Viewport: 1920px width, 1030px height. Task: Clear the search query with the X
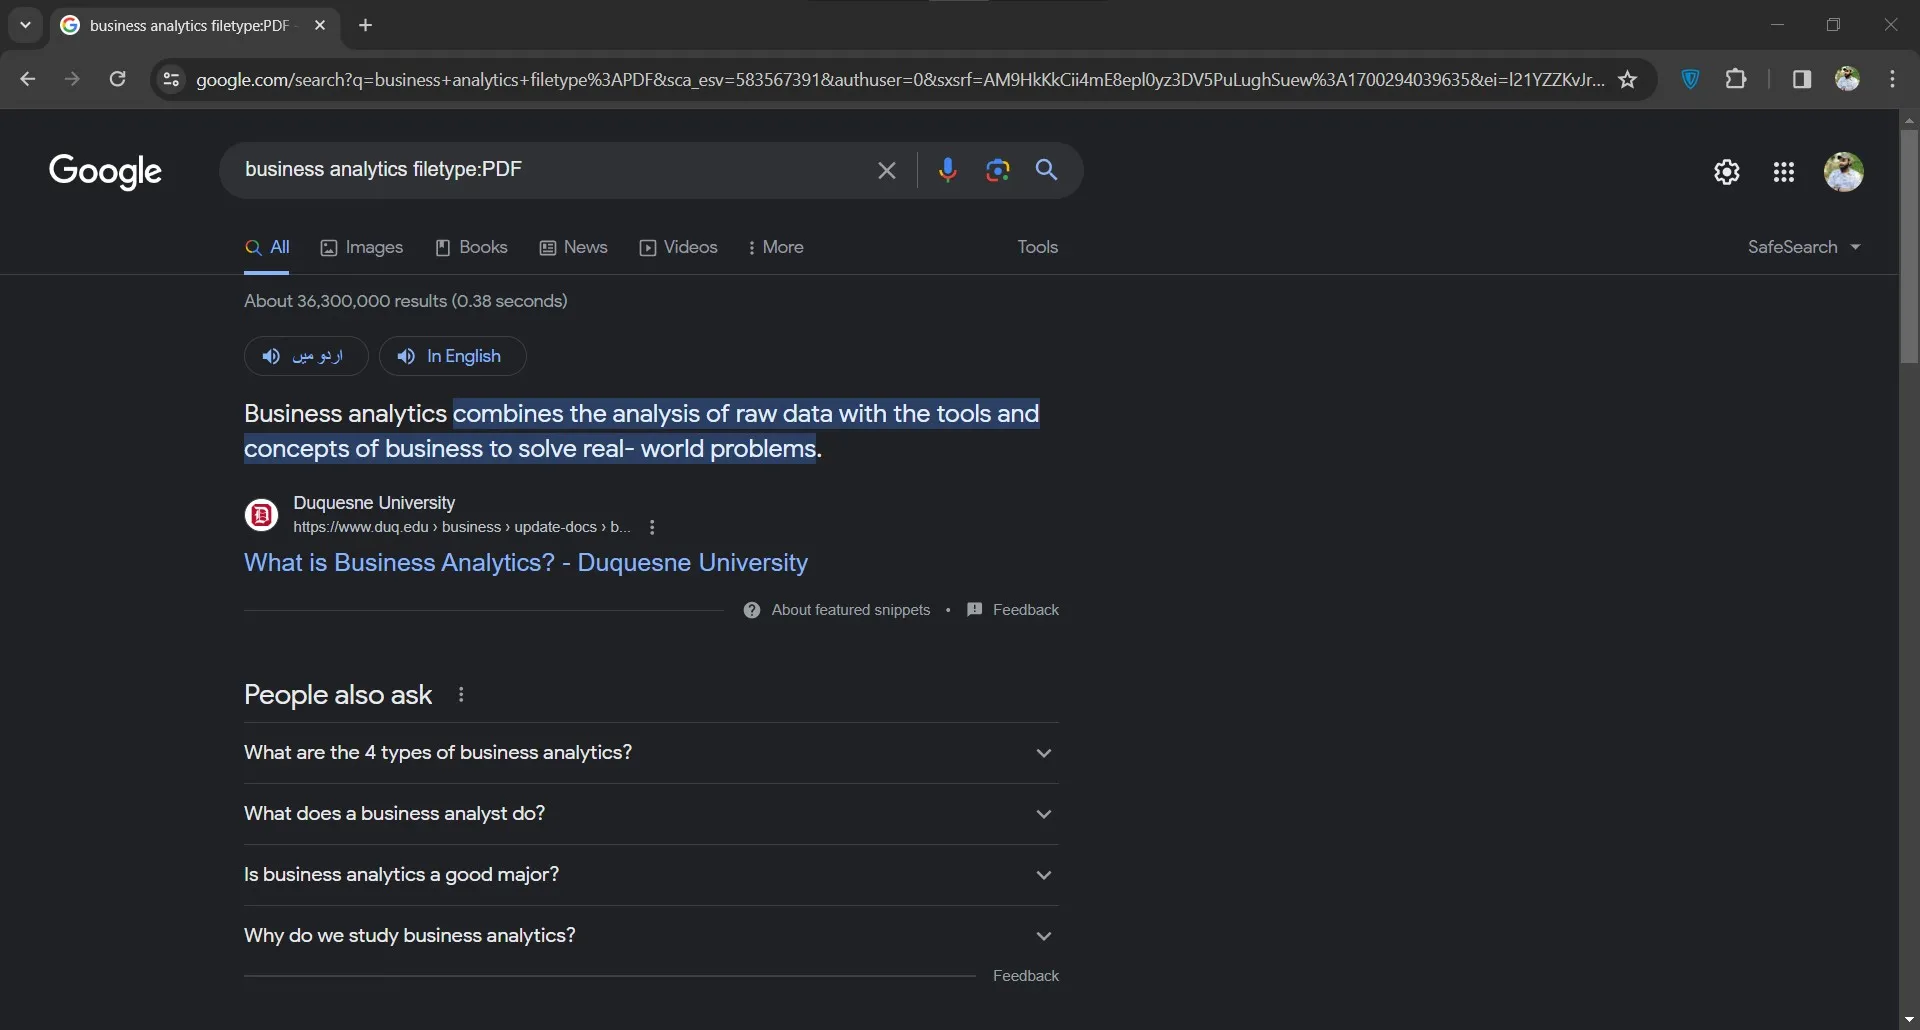tap(887, 170)
